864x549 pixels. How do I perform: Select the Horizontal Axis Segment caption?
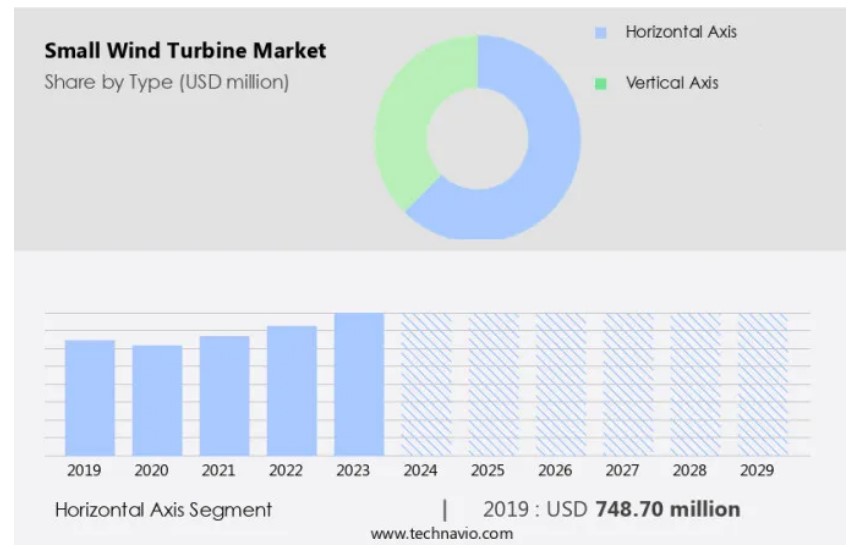click(x=163, y=510)
